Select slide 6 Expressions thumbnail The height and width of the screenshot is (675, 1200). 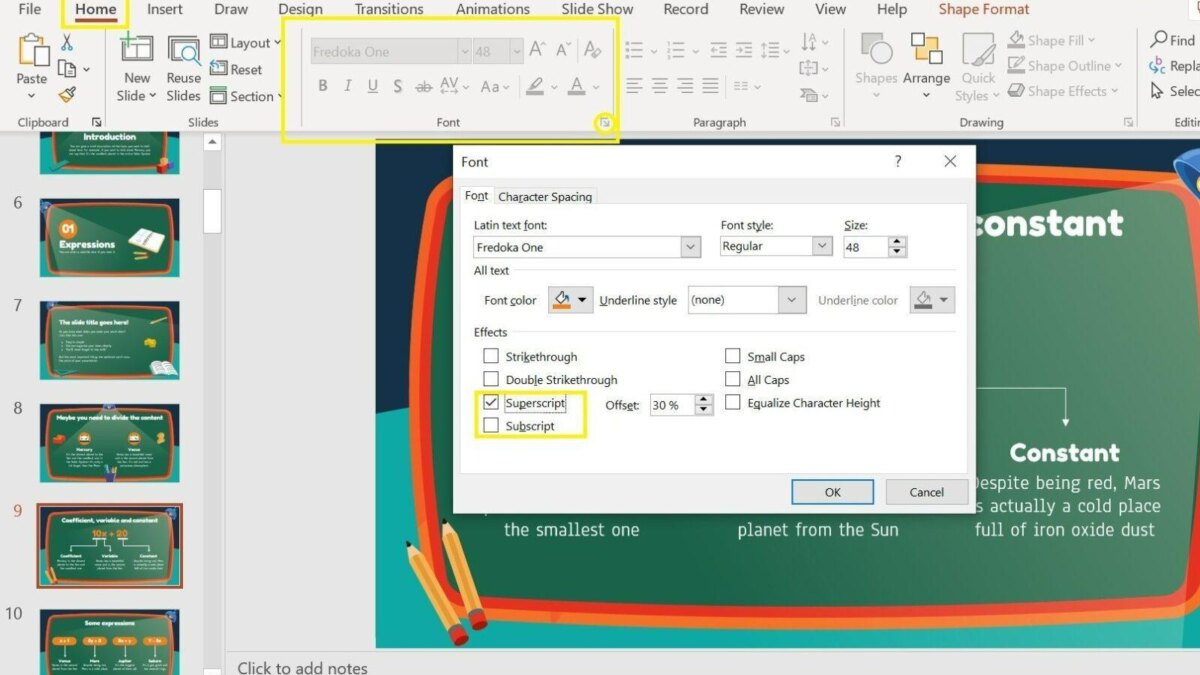[110, 238]
